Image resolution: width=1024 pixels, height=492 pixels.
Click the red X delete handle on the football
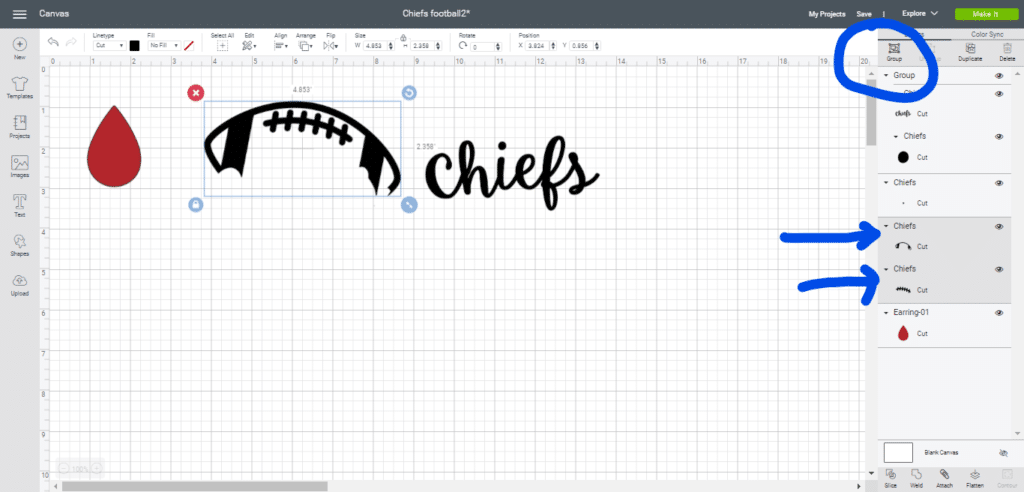195,93
